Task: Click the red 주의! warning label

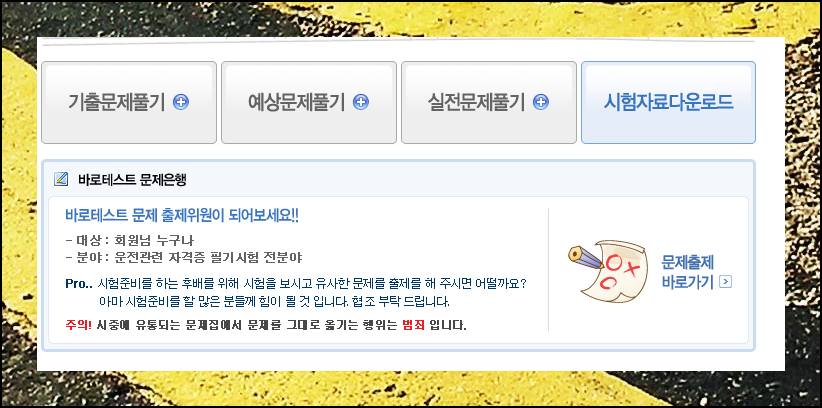Action: [79, 325]
